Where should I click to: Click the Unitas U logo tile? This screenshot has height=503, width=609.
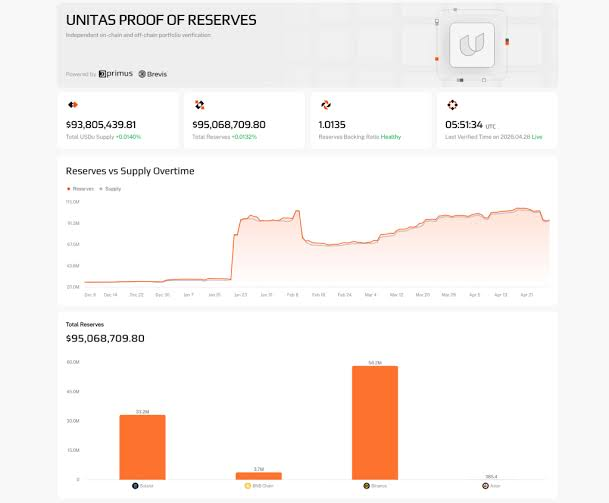472,45
